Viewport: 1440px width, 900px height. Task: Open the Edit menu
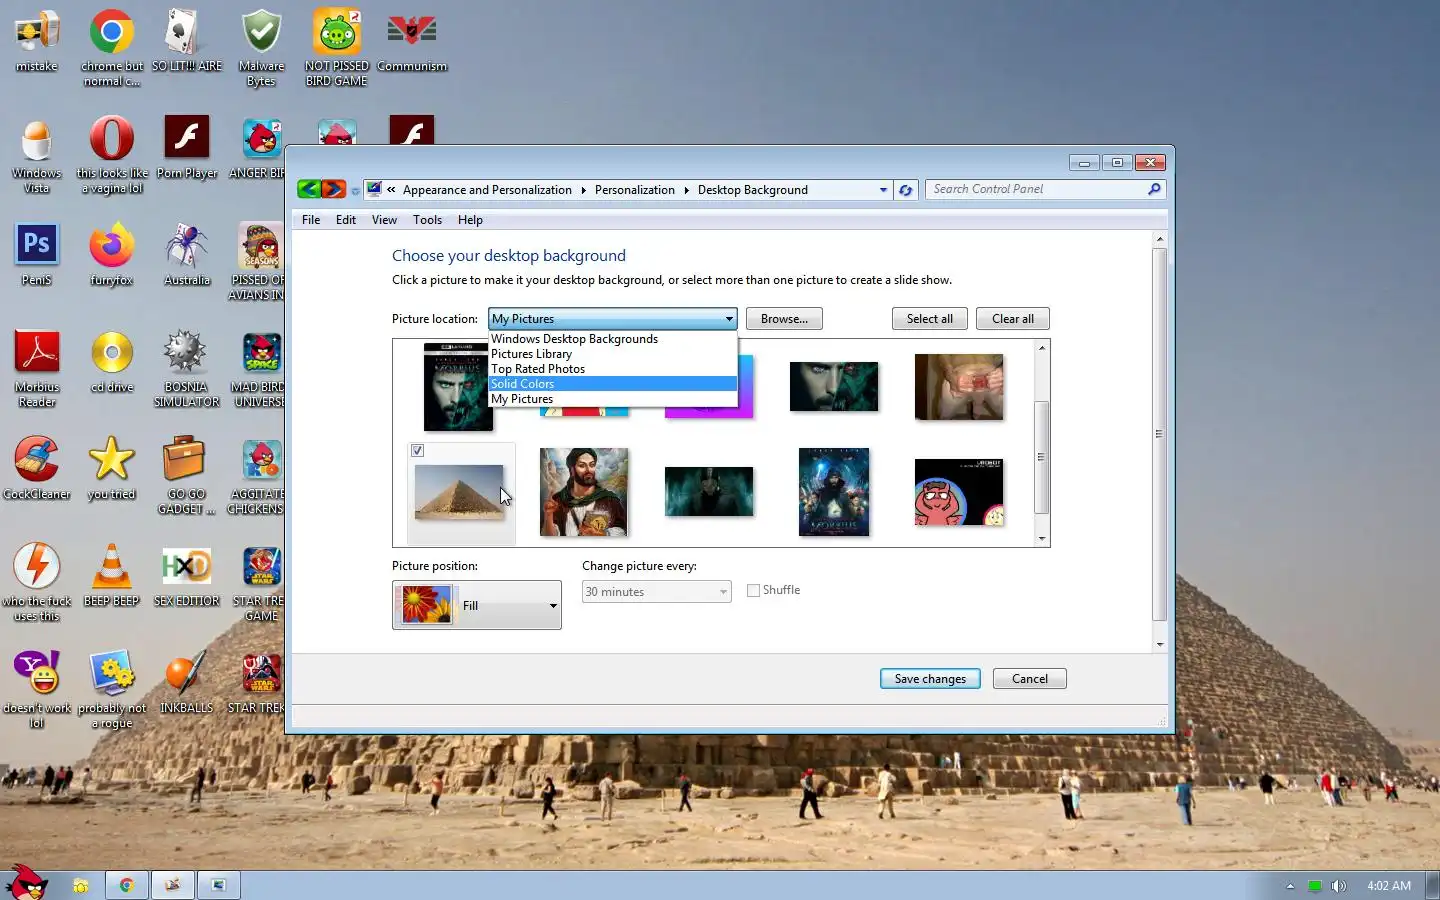click(x=346, y=220)
